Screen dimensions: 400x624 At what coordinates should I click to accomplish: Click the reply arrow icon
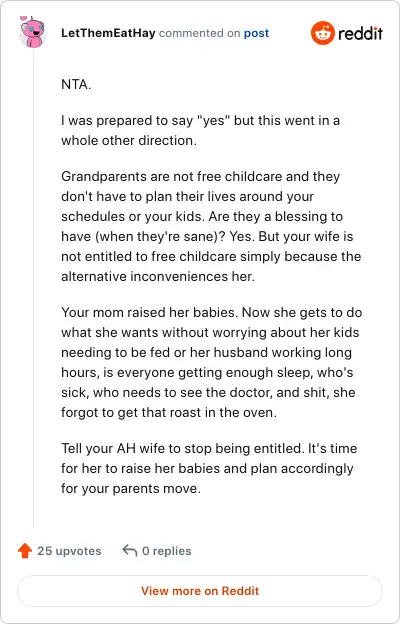(x=130, y=550)
